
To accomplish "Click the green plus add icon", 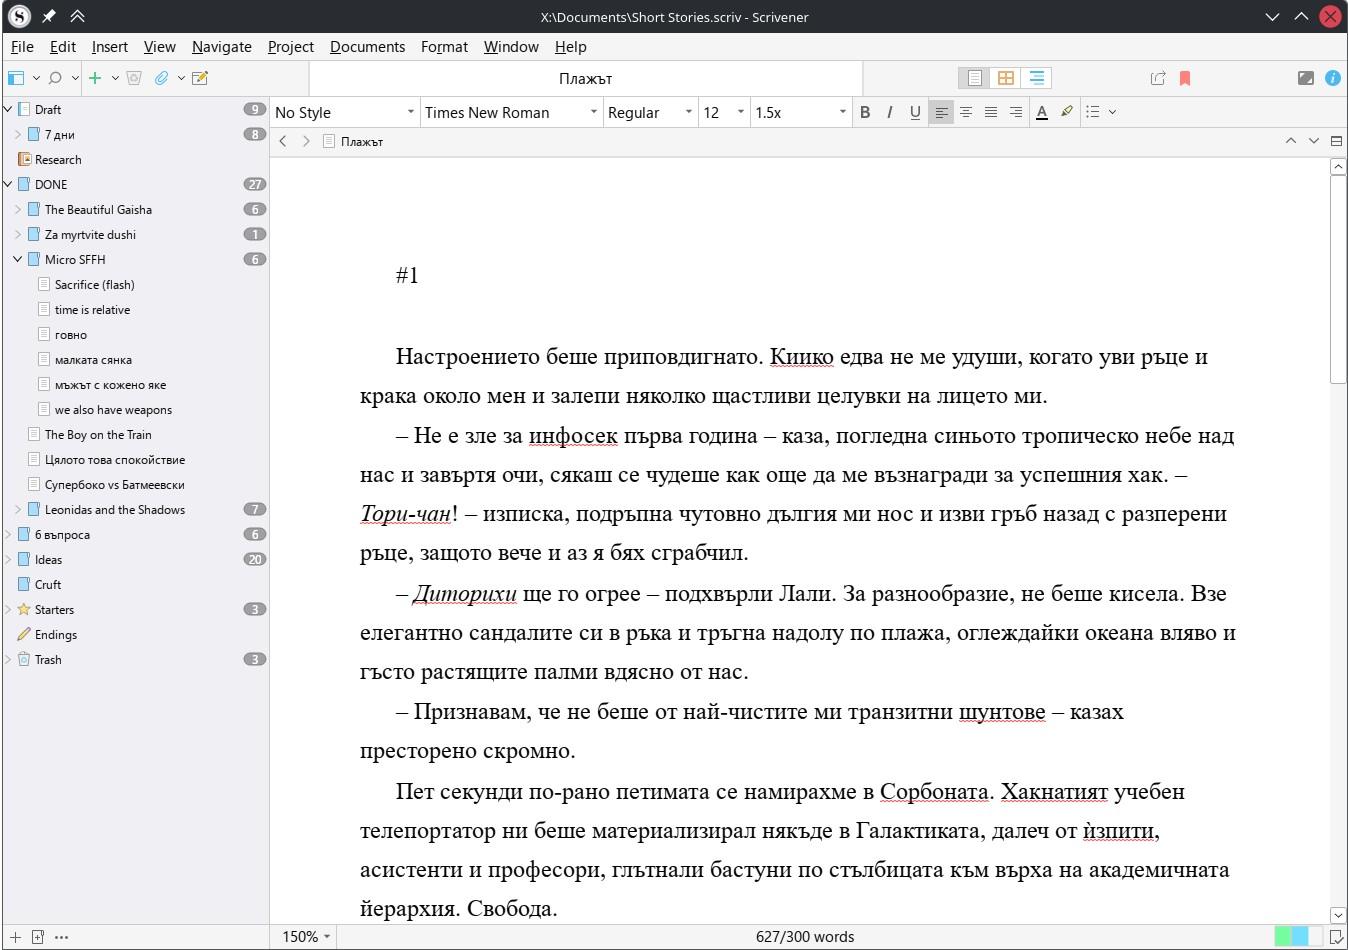I will pyautogui.click(x=95, y=78).
